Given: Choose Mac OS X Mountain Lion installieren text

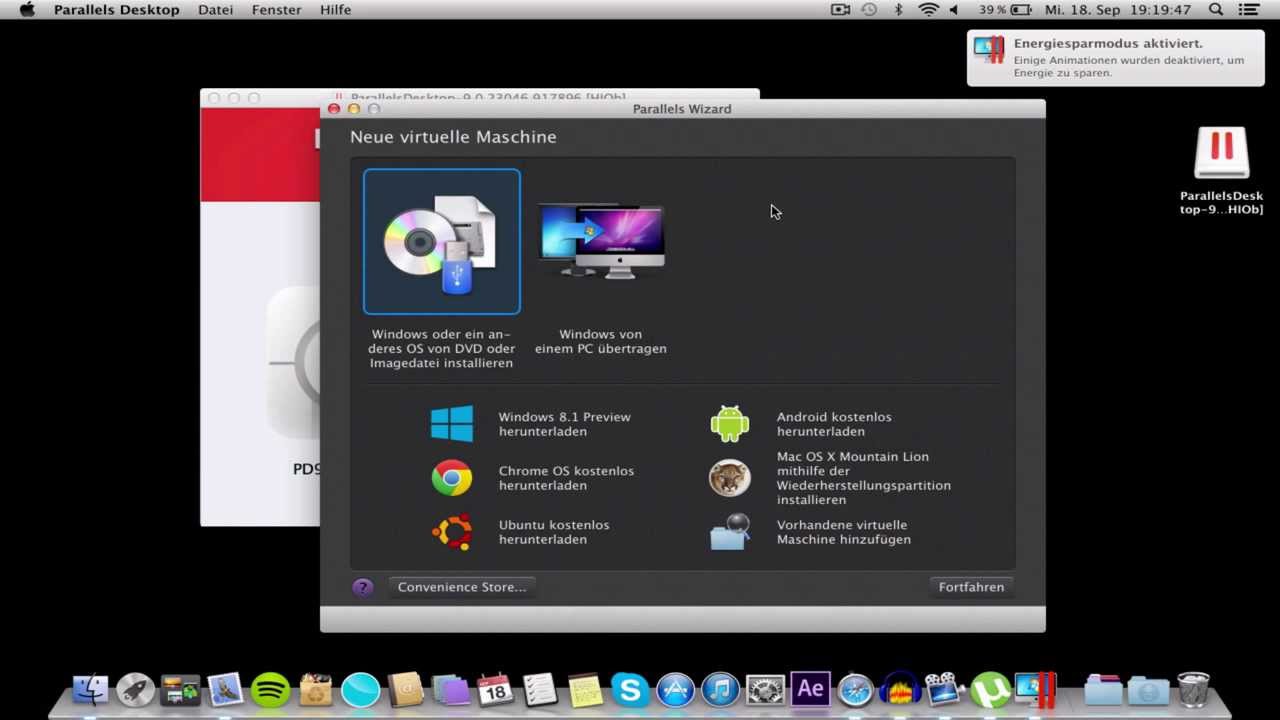Looking at the screenshot, I should (864, 478).
